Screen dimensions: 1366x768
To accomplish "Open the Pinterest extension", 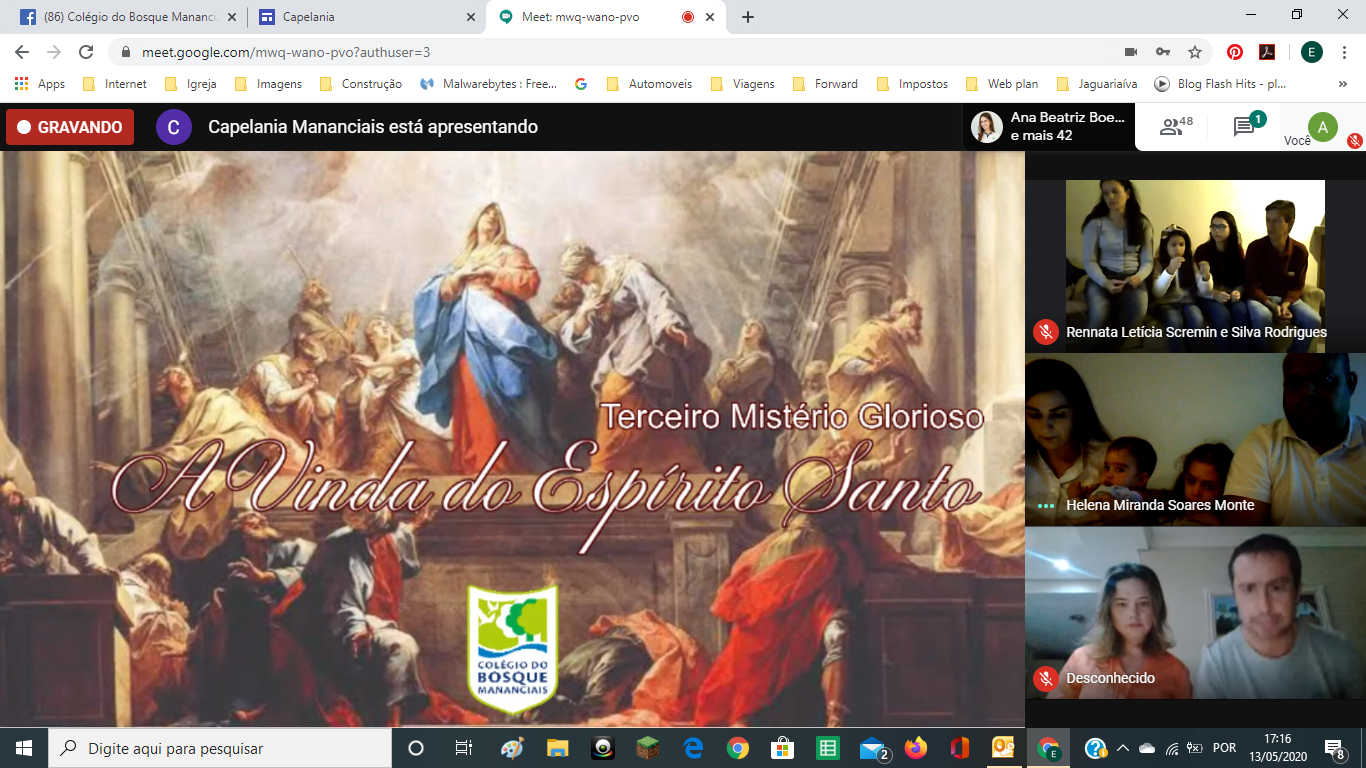I will (1235, 52).
